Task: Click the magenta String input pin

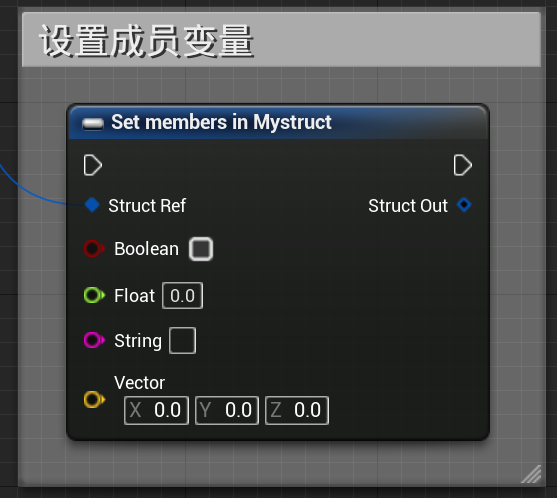Action: [x=94, y=340]
